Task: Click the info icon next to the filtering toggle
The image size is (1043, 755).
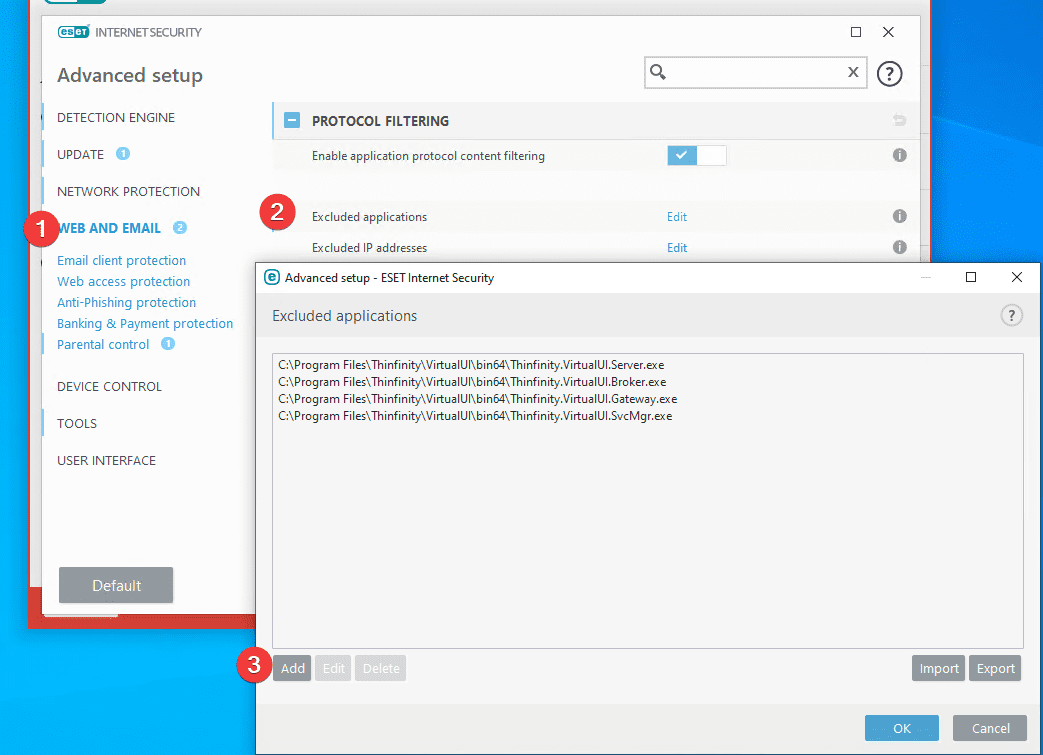Action: point(898,155)
